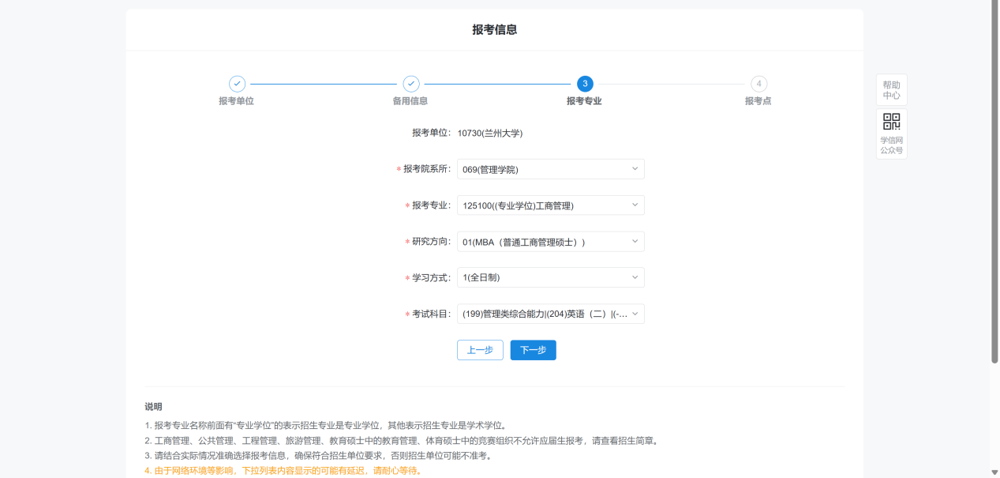Image resolution: width=1000 pixels, height=478 pixels.
Task: Click the 下一步 button
Action: click(533, 350)
